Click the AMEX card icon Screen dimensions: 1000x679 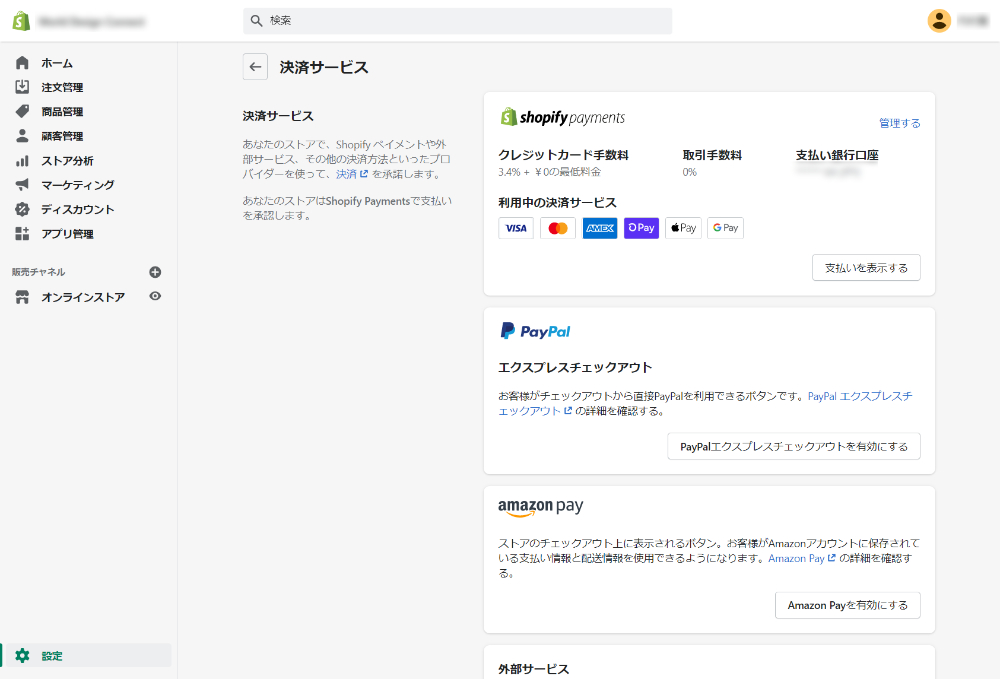click(x=600, y=228)
